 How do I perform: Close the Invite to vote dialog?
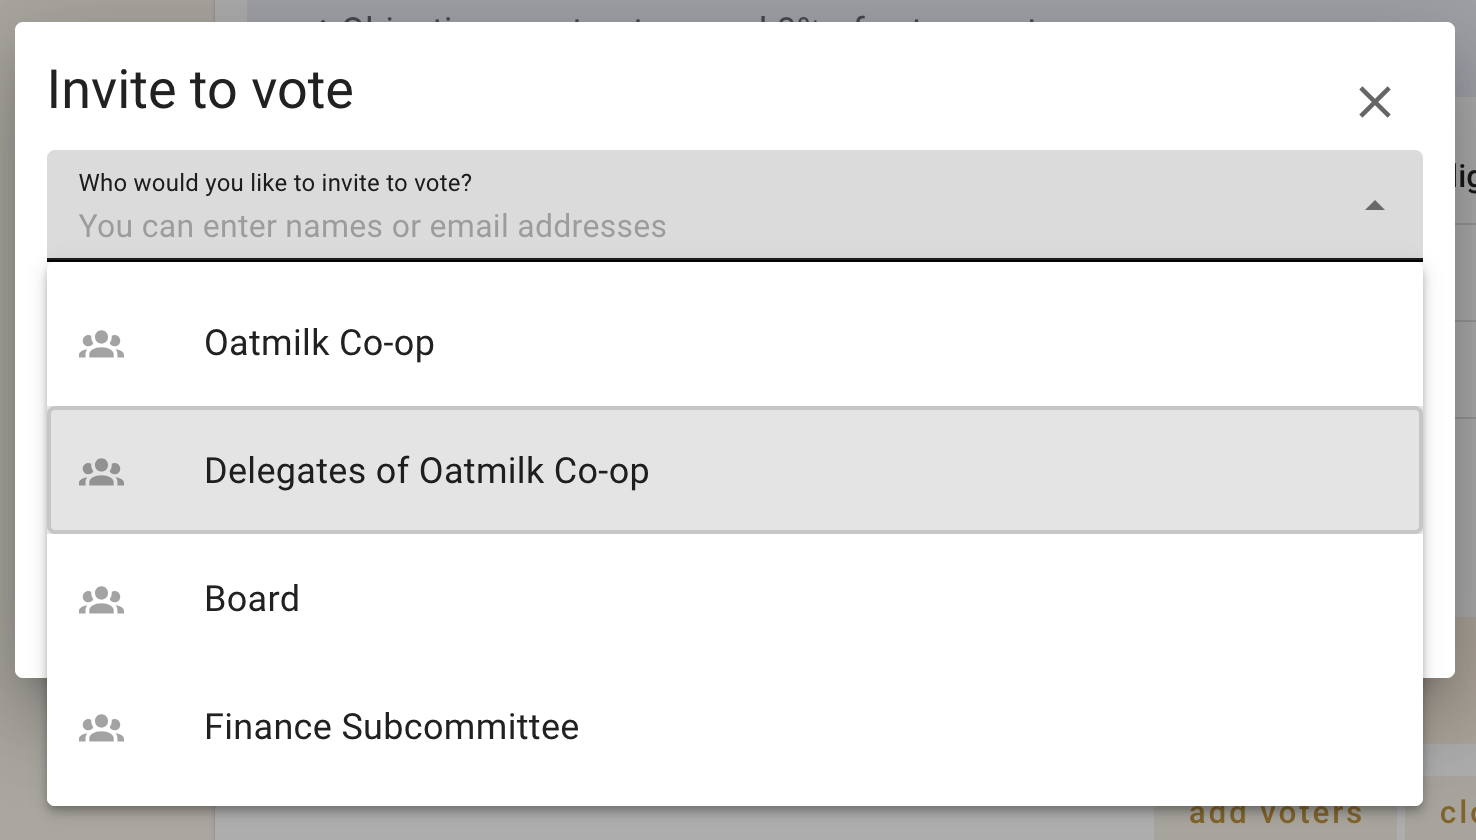tap(1375, 101)
